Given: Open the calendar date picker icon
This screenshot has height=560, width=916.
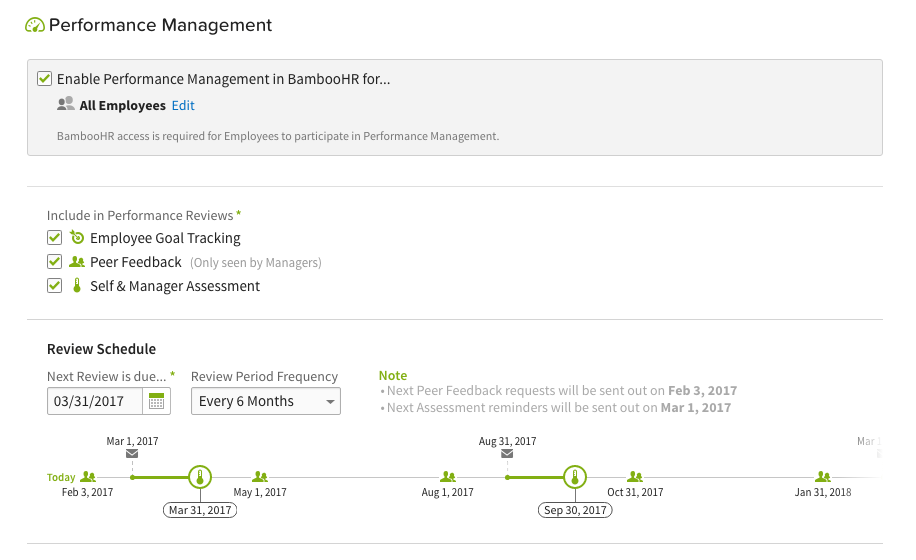Looking at the screenshot, I should point(157,401).
